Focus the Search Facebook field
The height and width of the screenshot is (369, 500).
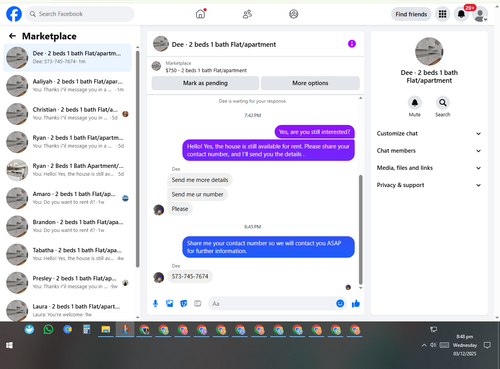pos(80,14)
